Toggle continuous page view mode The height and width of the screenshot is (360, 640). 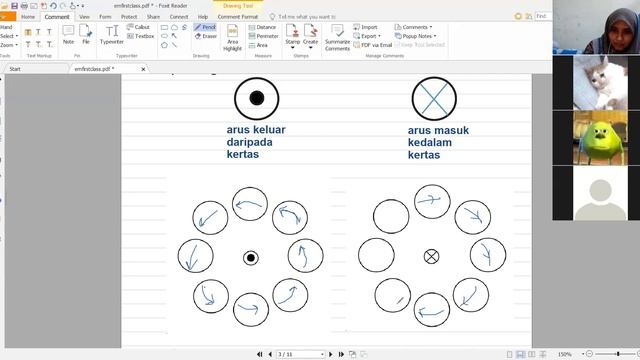[x=520, y=354]
